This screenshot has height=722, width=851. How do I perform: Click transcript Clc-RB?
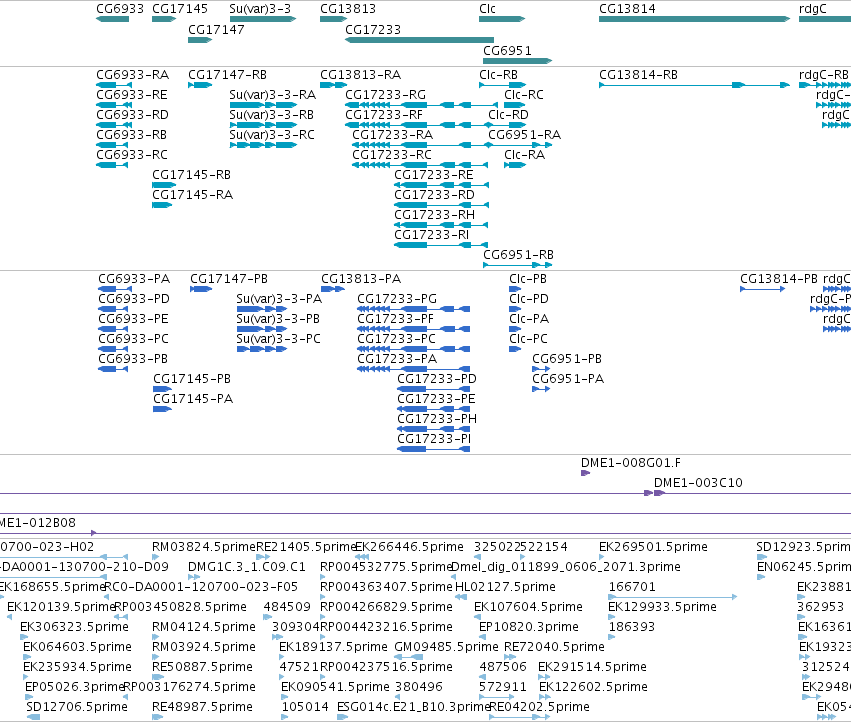[498, 75]
